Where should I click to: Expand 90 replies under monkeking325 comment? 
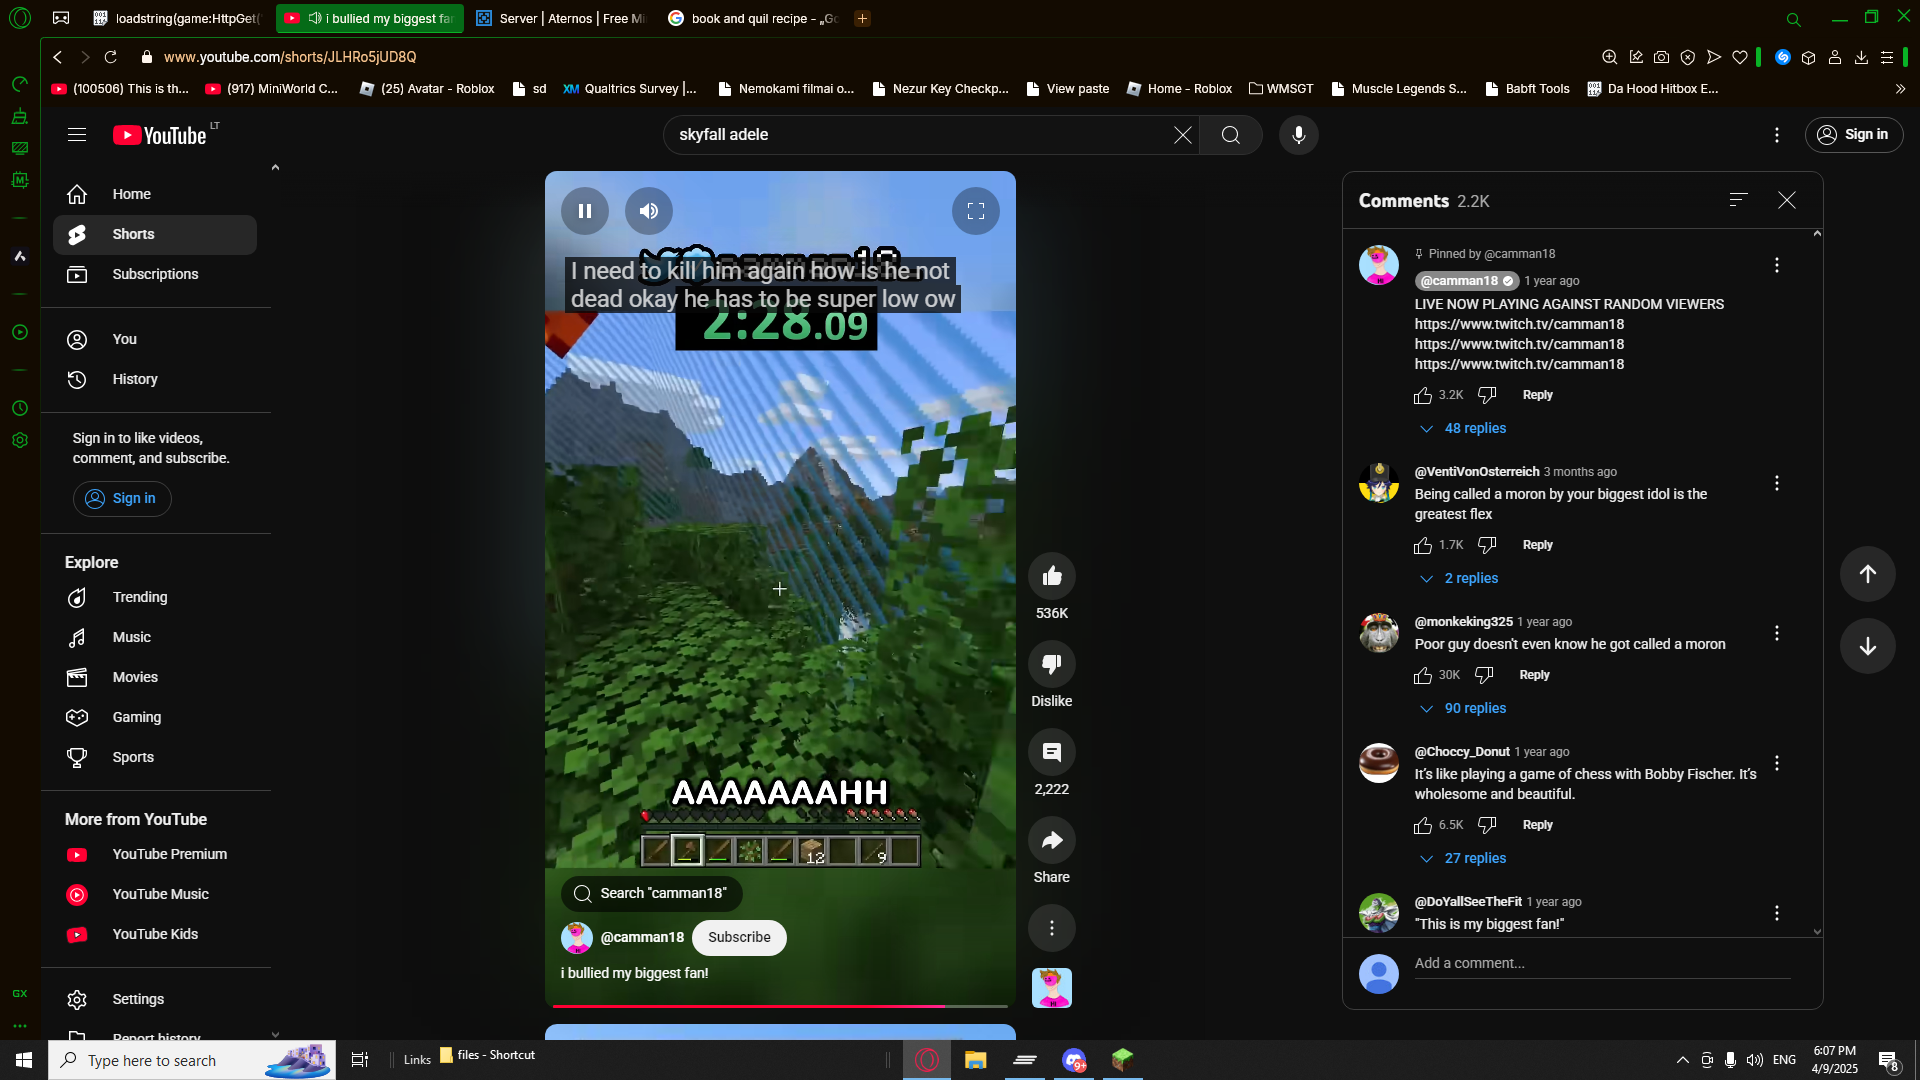(x=1463, y=708)
